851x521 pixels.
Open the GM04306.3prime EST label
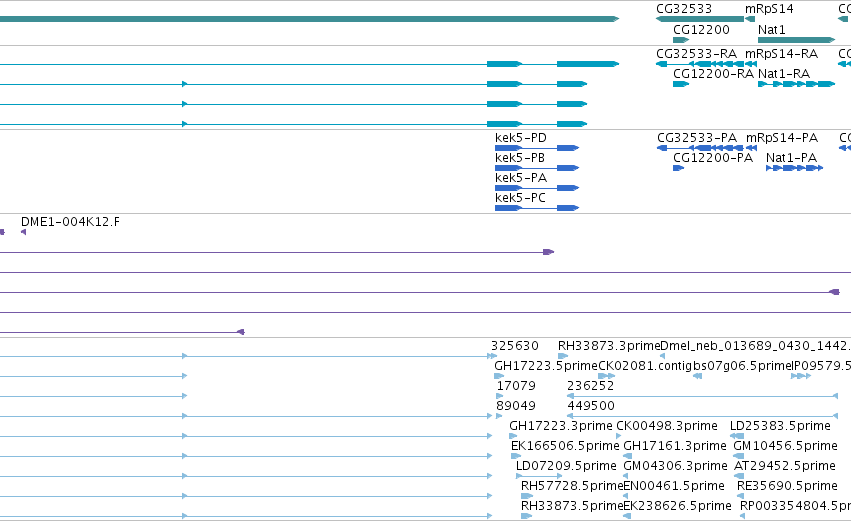coord(675,467)
